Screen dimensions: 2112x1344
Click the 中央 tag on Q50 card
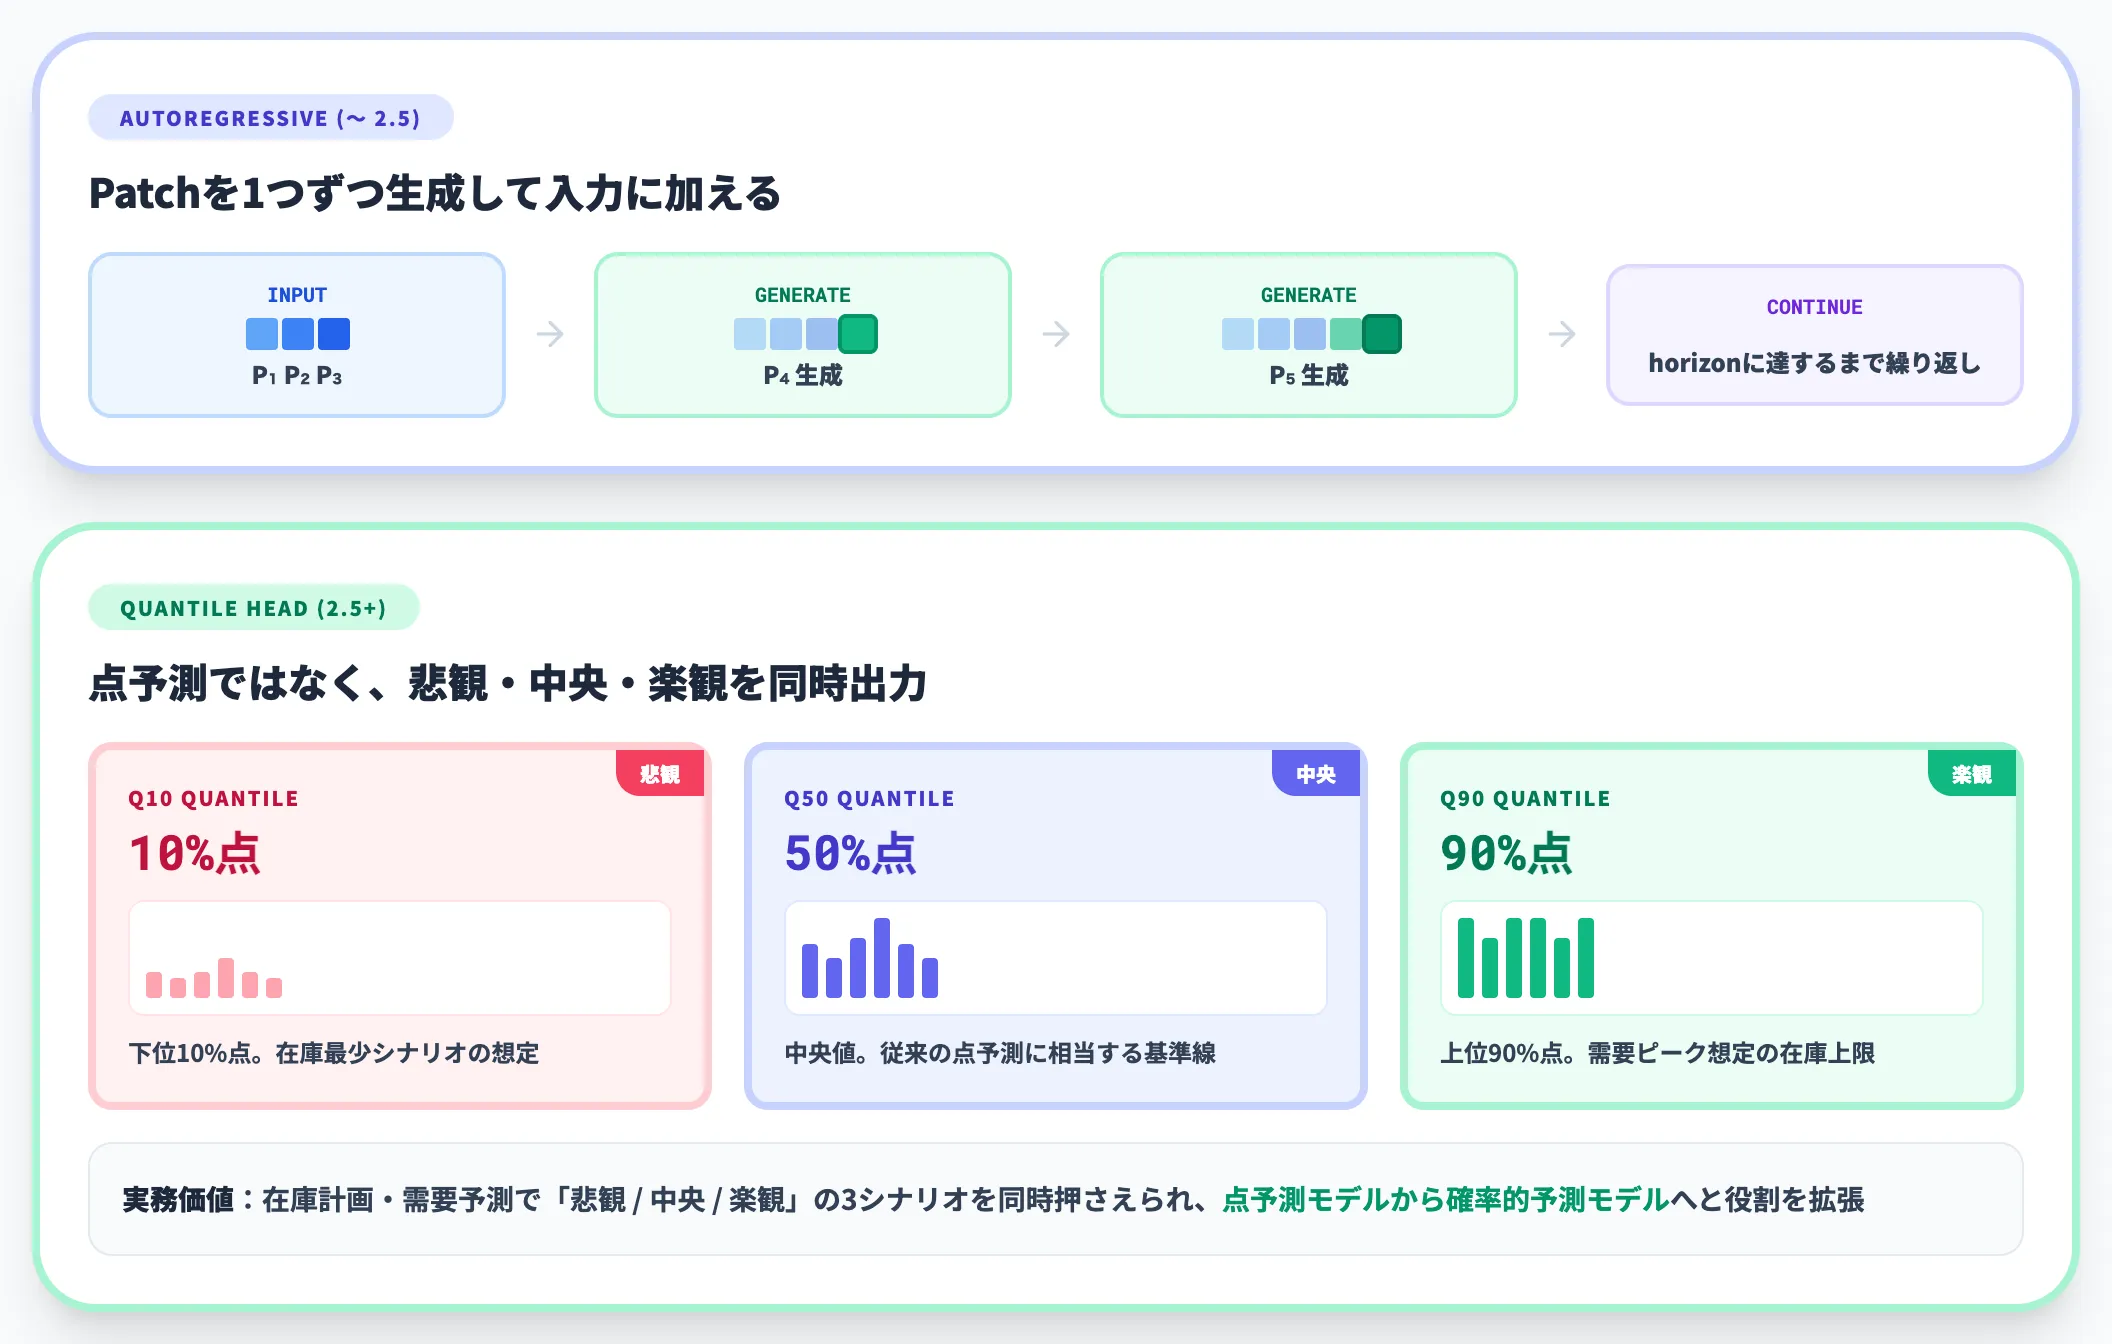[x=1316, y=774]
